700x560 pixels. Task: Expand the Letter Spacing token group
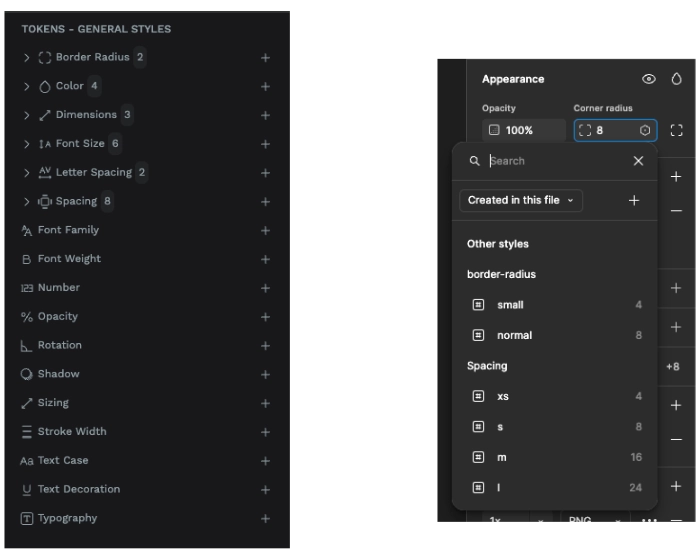tap(26, 173)
